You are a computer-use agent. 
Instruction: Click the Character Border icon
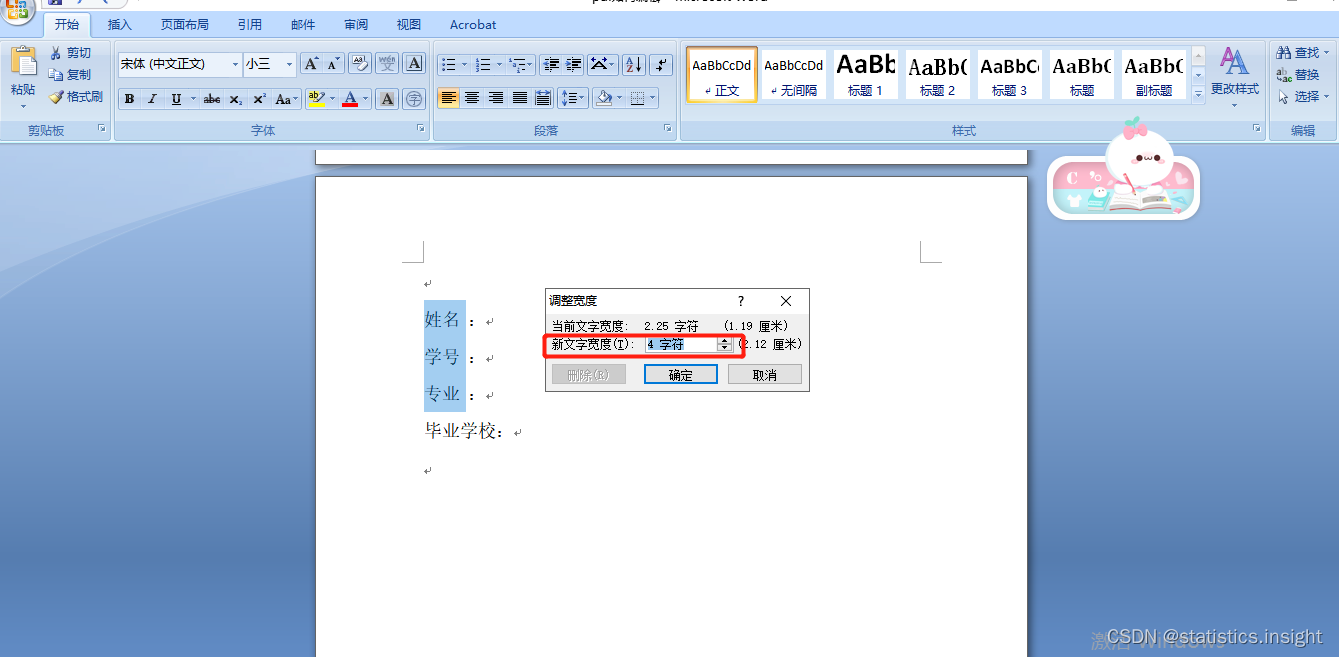coord(414,64)
